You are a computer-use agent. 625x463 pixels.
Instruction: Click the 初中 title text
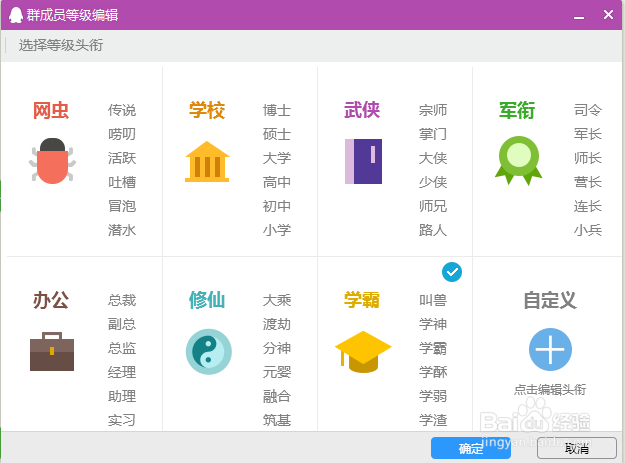coord(277,206)
